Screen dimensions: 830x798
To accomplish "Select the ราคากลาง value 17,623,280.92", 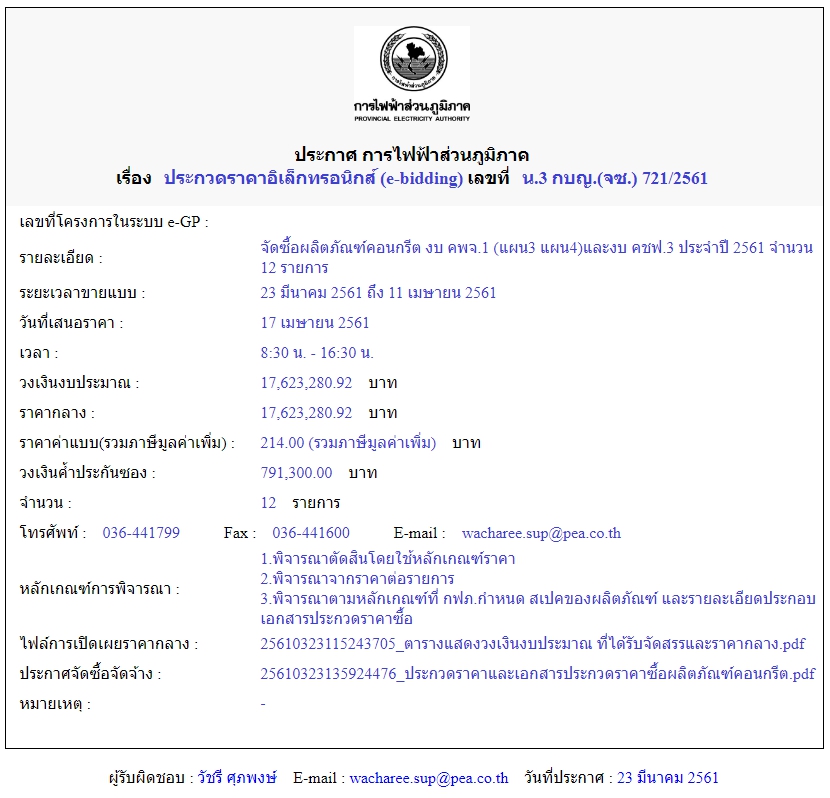I will tap(306, 413).
